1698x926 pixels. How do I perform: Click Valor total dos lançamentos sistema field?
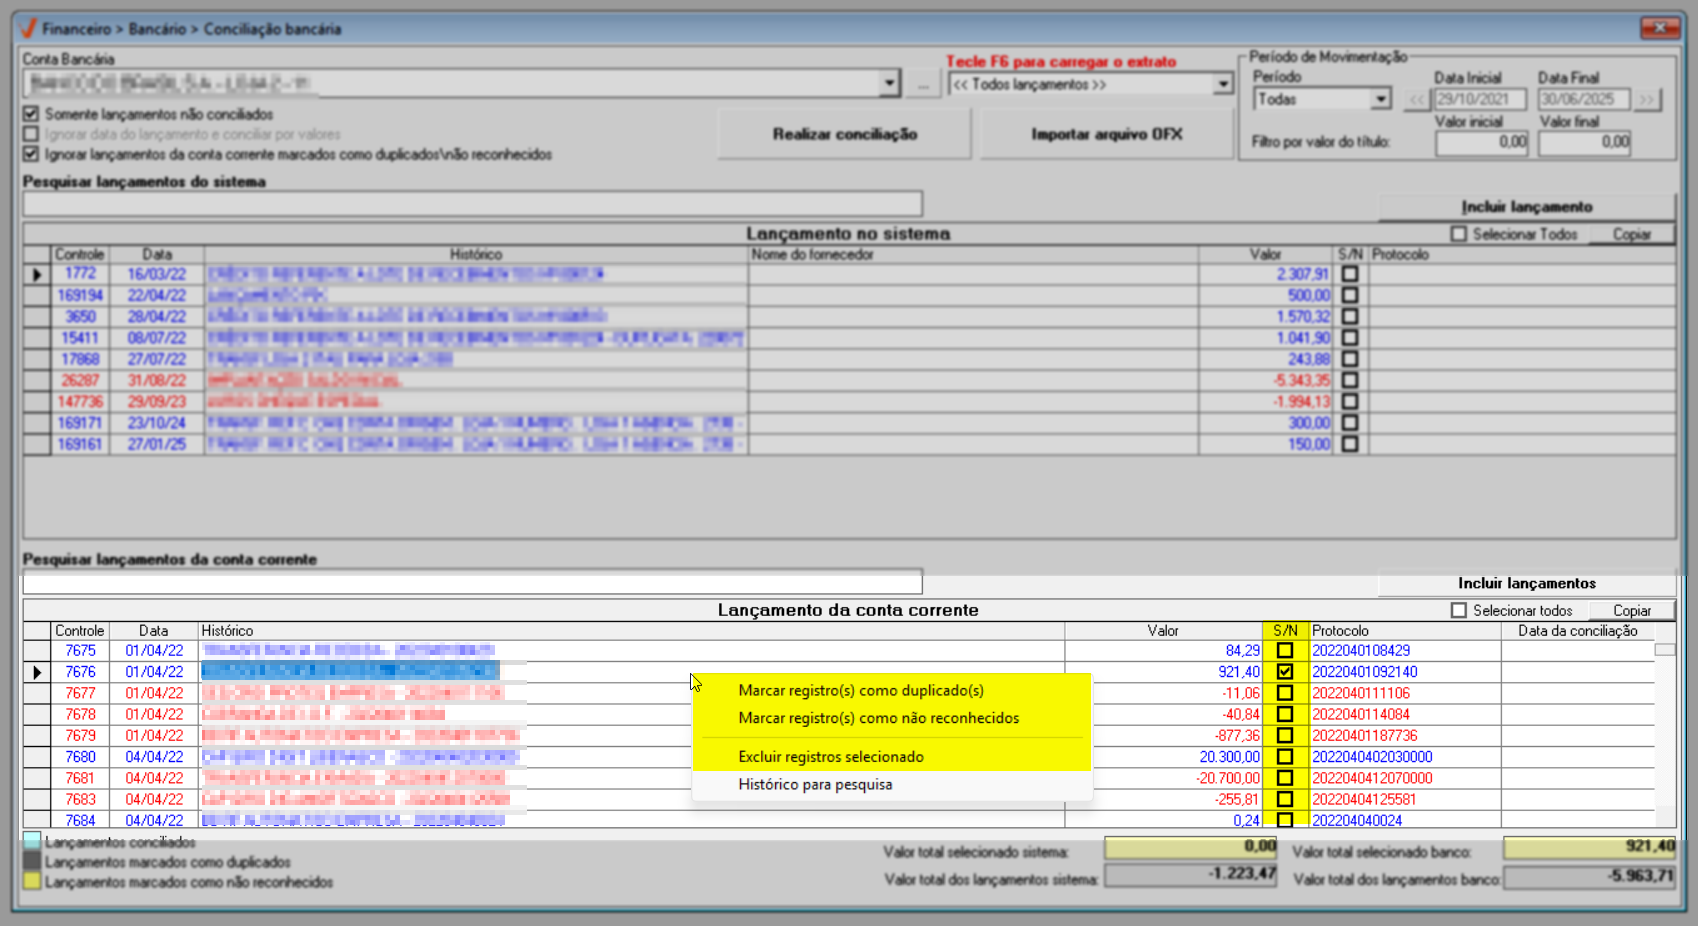click(1191, 875)
